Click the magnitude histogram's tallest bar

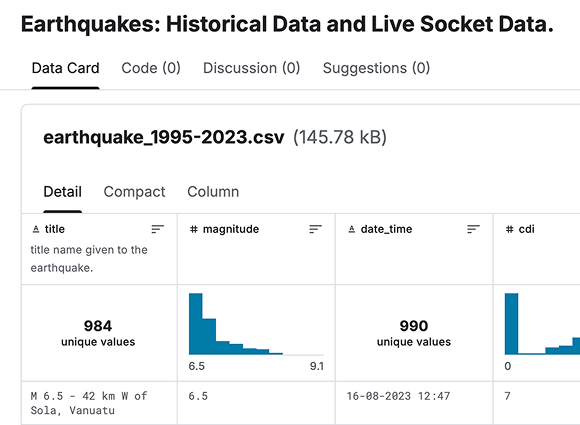(196, 324)
